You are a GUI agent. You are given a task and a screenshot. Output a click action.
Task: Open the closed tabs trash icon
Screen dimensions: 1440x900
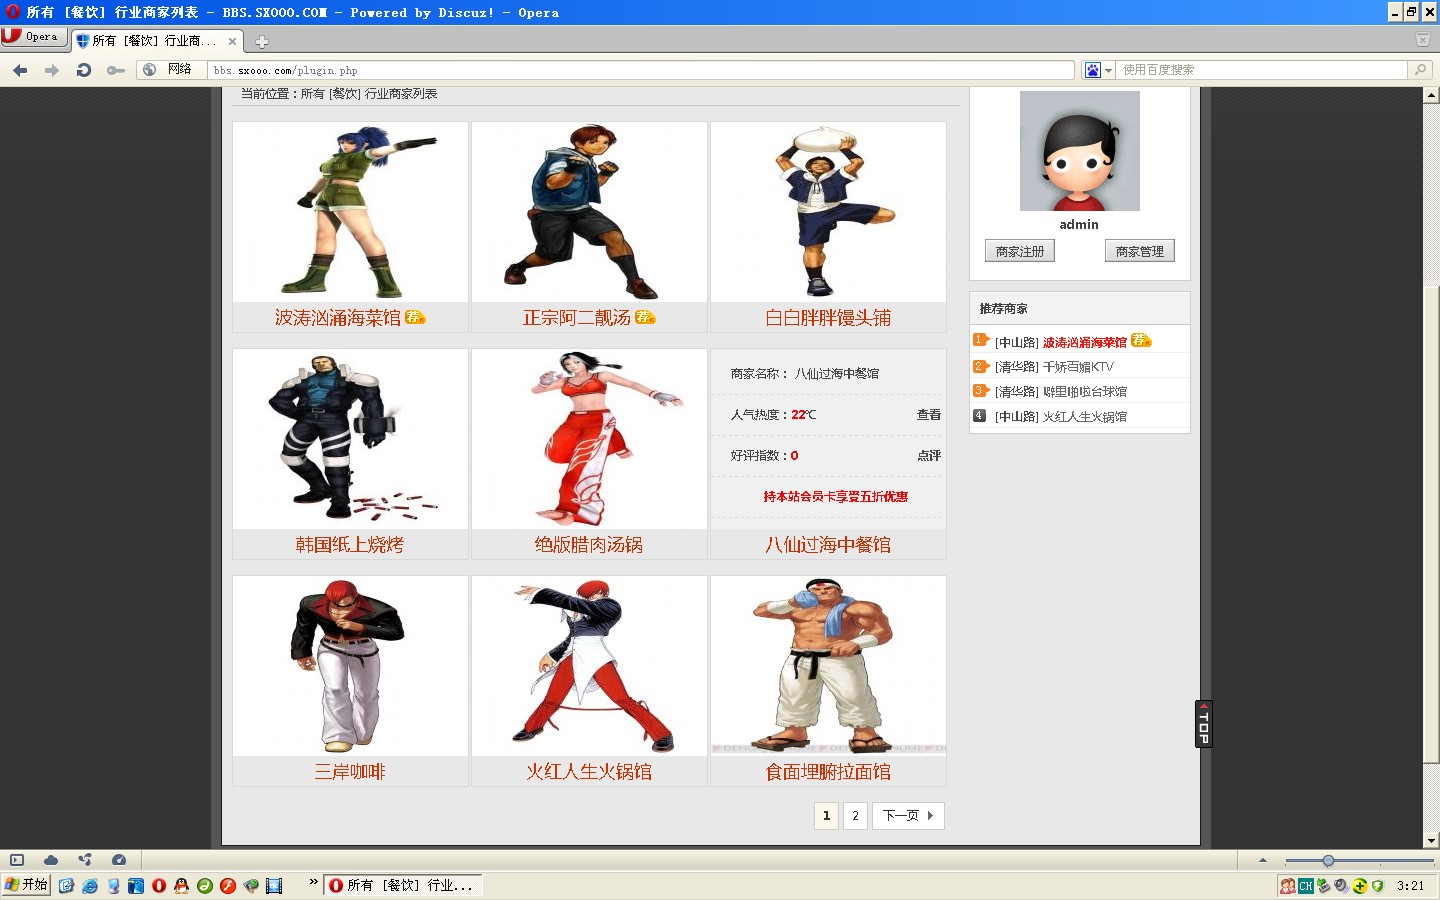(x=1422, y=40)
